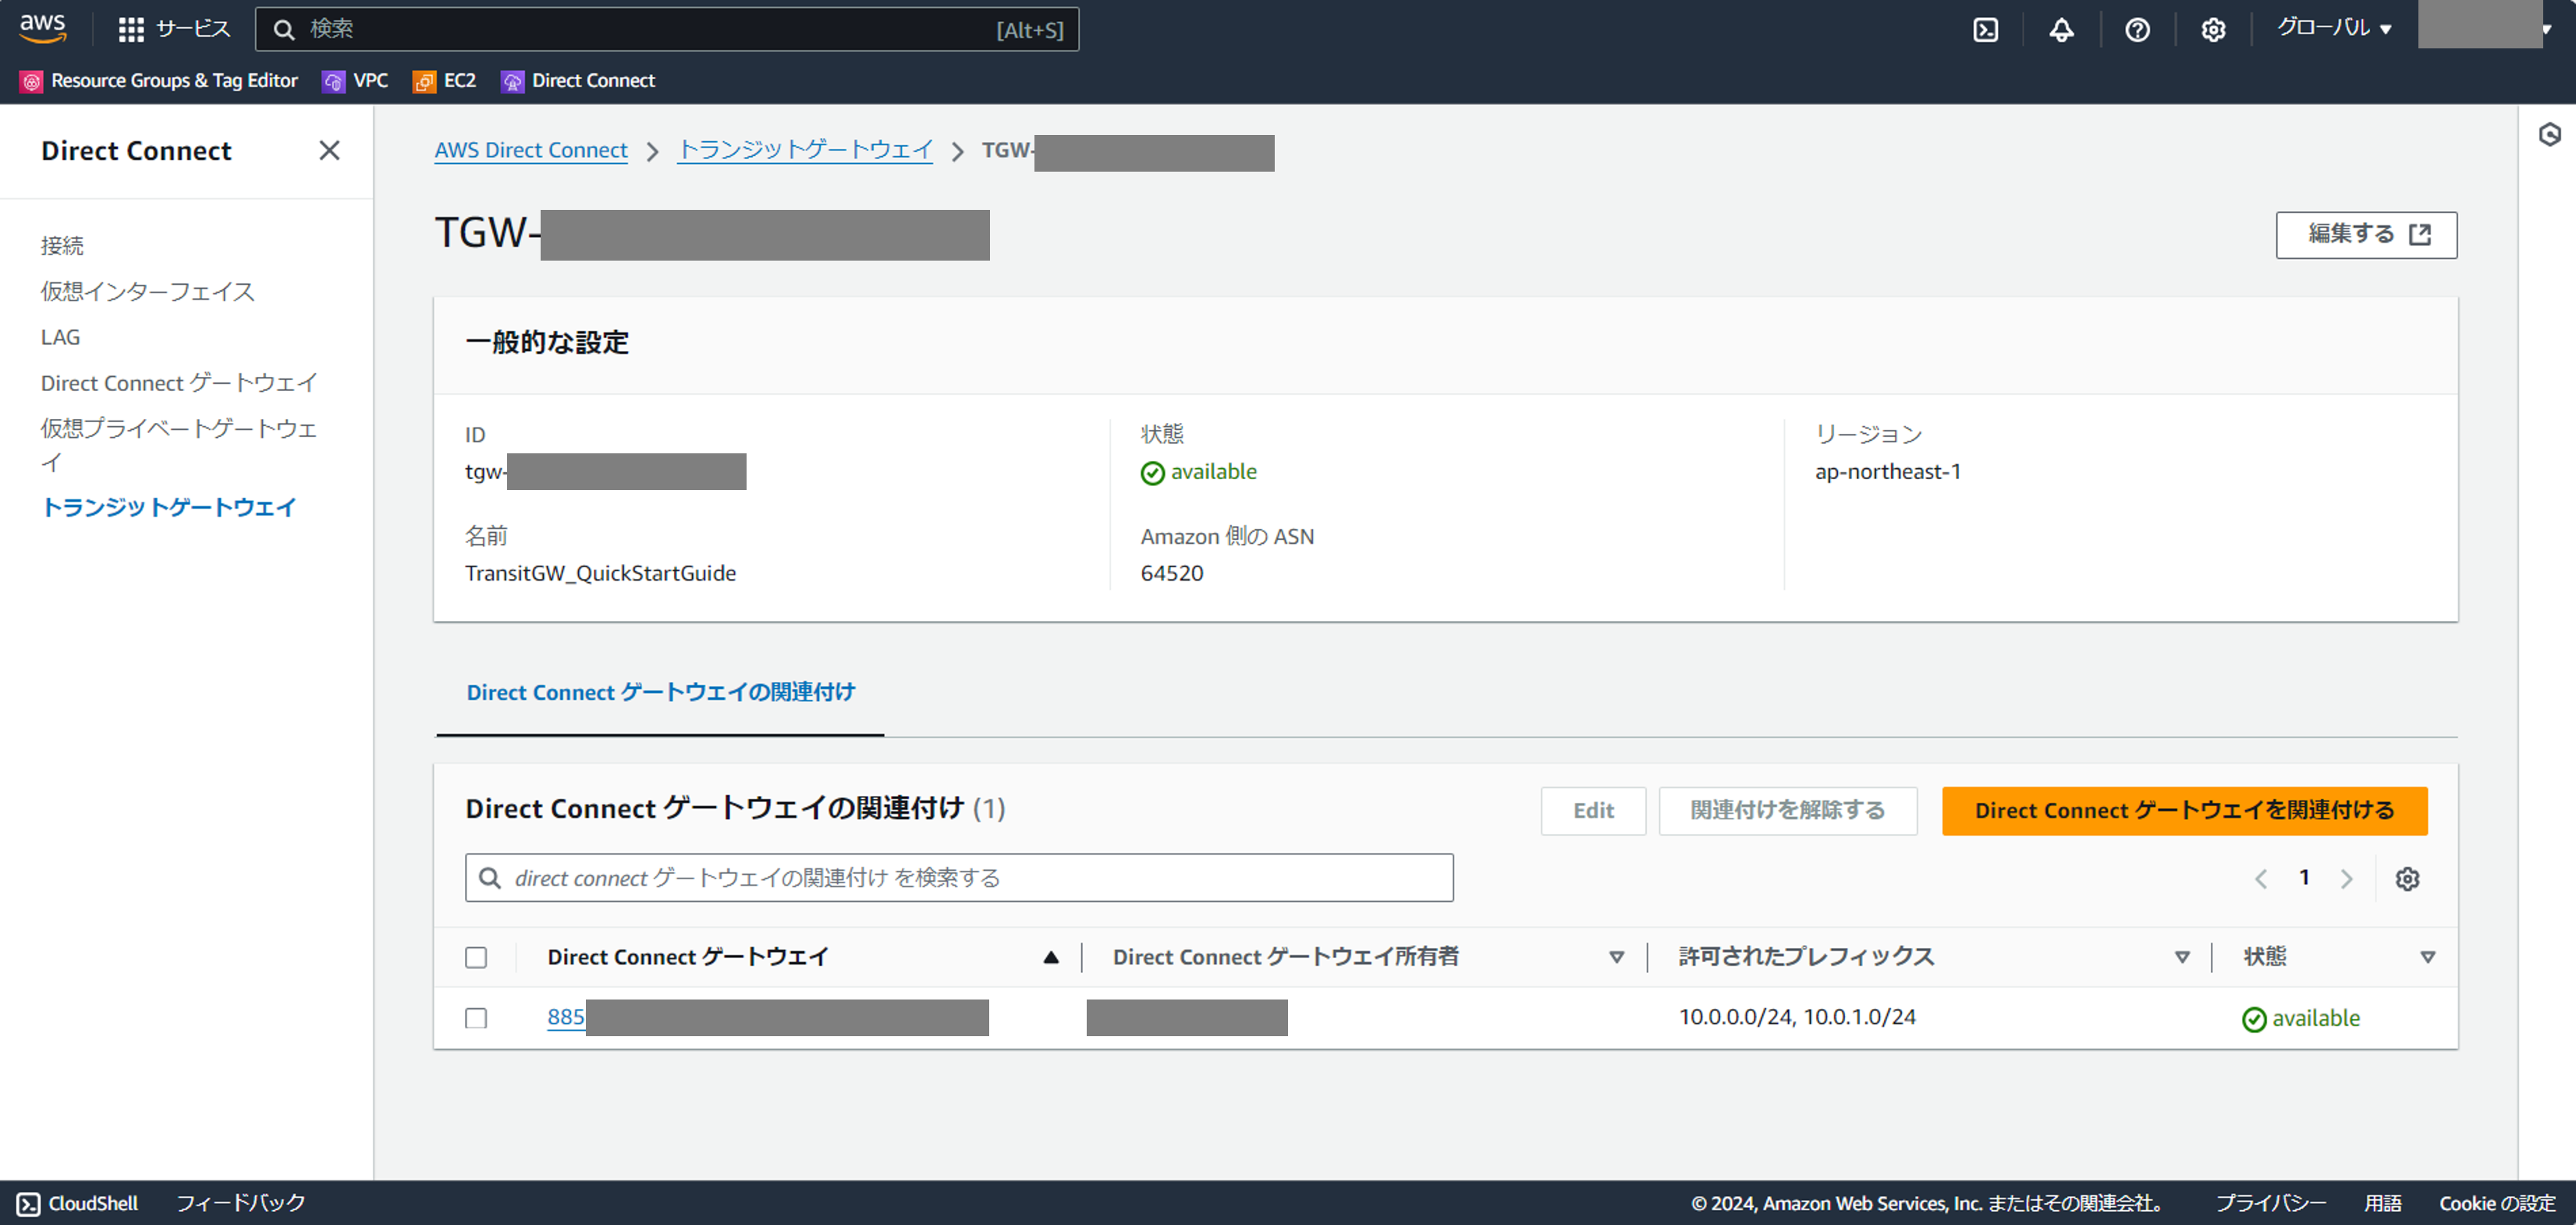Viewport: 2576px width, 1225px height.
Task: Go to 接続 in the sidebar
Action: coord(62,245)
